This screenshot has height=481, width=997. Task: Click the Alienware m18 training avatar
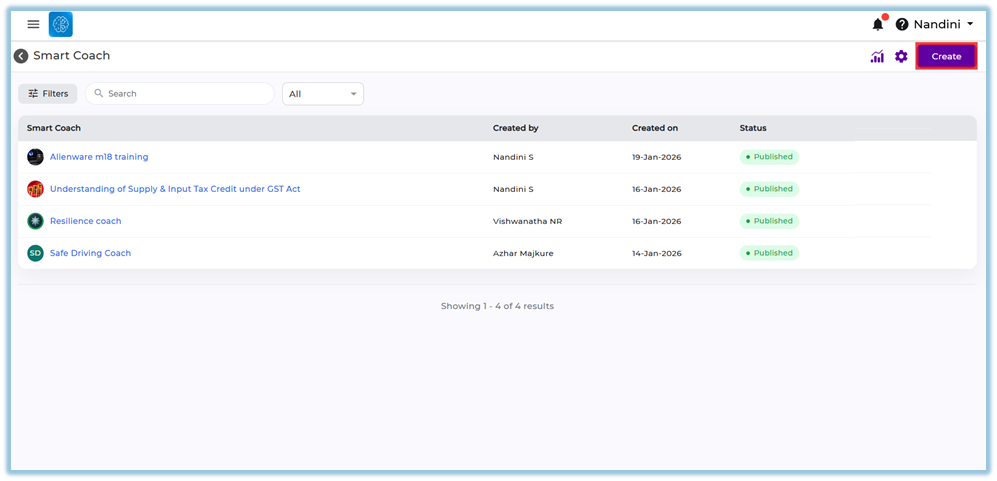point(35,157)
